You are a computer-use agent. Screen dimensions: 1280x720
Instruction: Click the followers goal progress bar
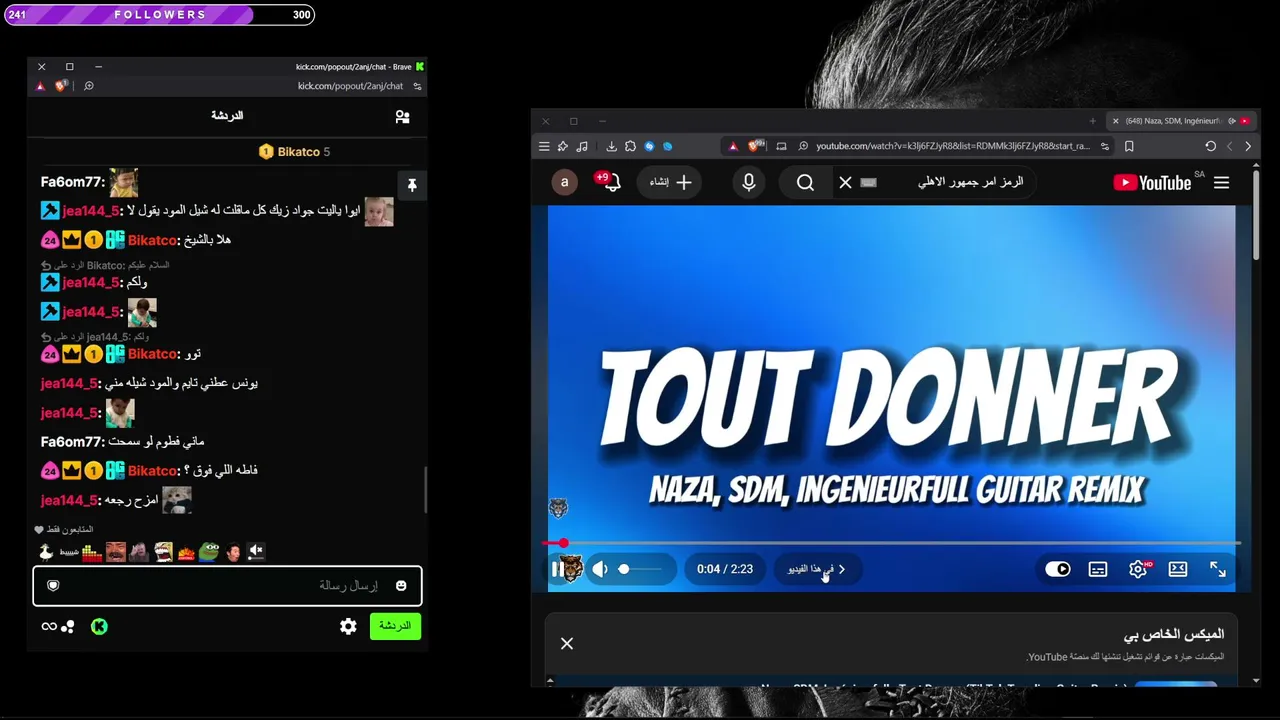coord(160,15)
